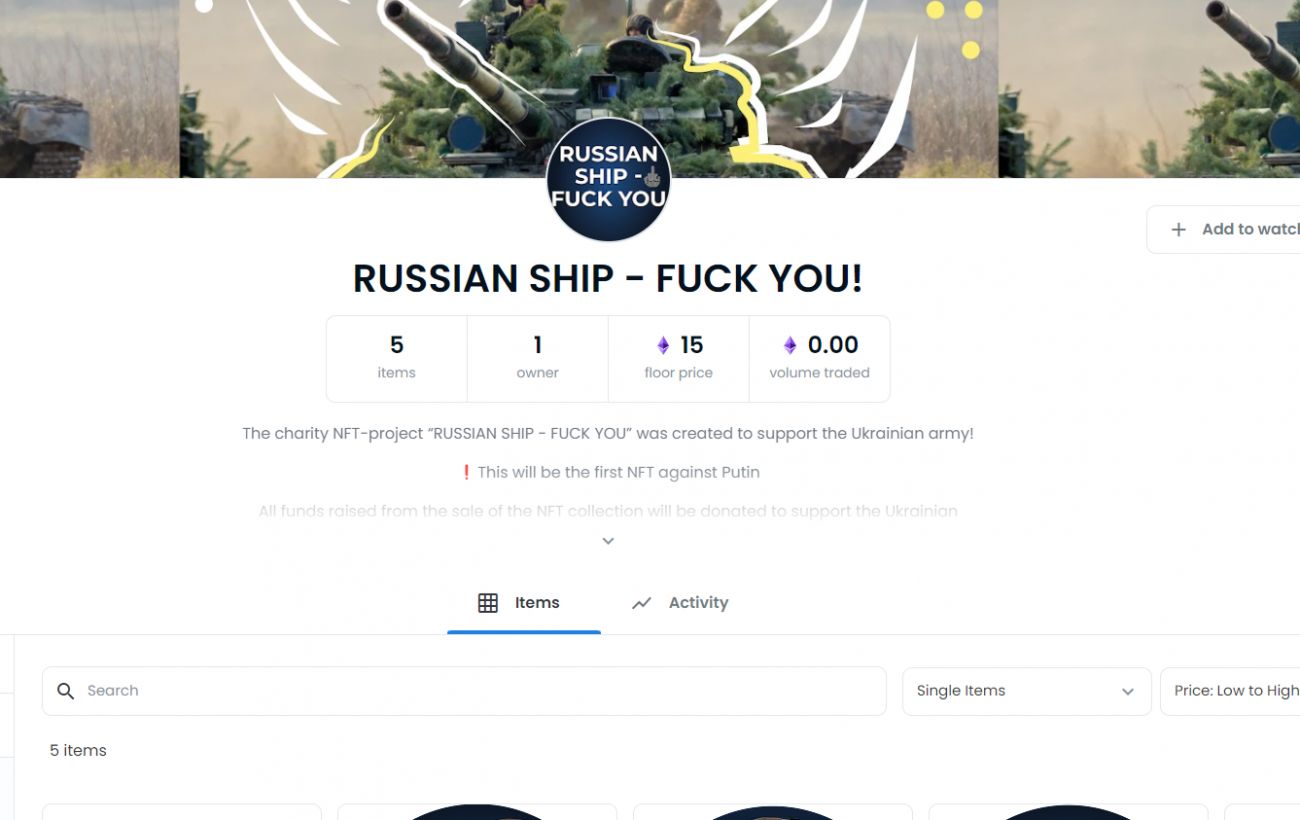Viewport: 1300px width, 820px height.
Task: Click the magnifier icon in search bar
Action: pyautogui.click(x=66, y=691)
